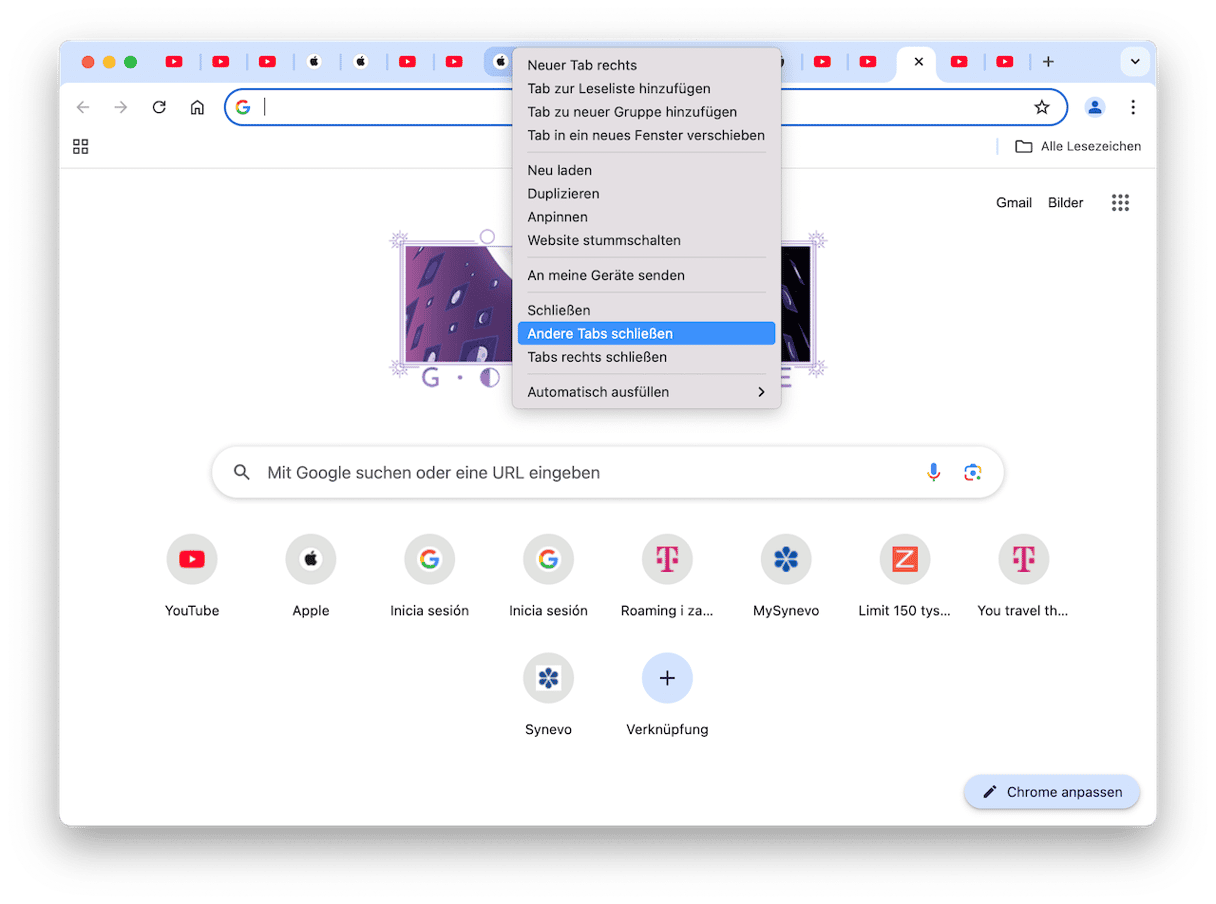Screen dimensions: 1216x904
Task: Open a new tab with the plus icon
Action: pos(1048,62)
